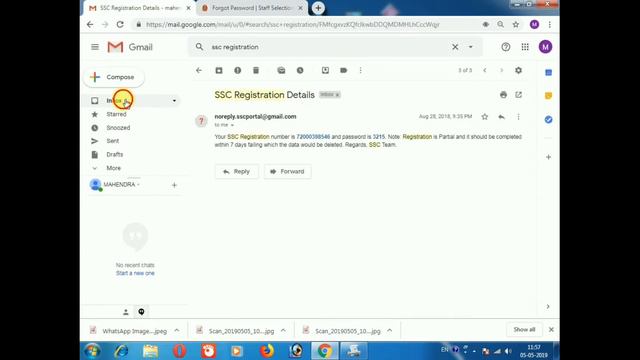Open a new browser tab
Screen dimensions: 640x360
318,8
